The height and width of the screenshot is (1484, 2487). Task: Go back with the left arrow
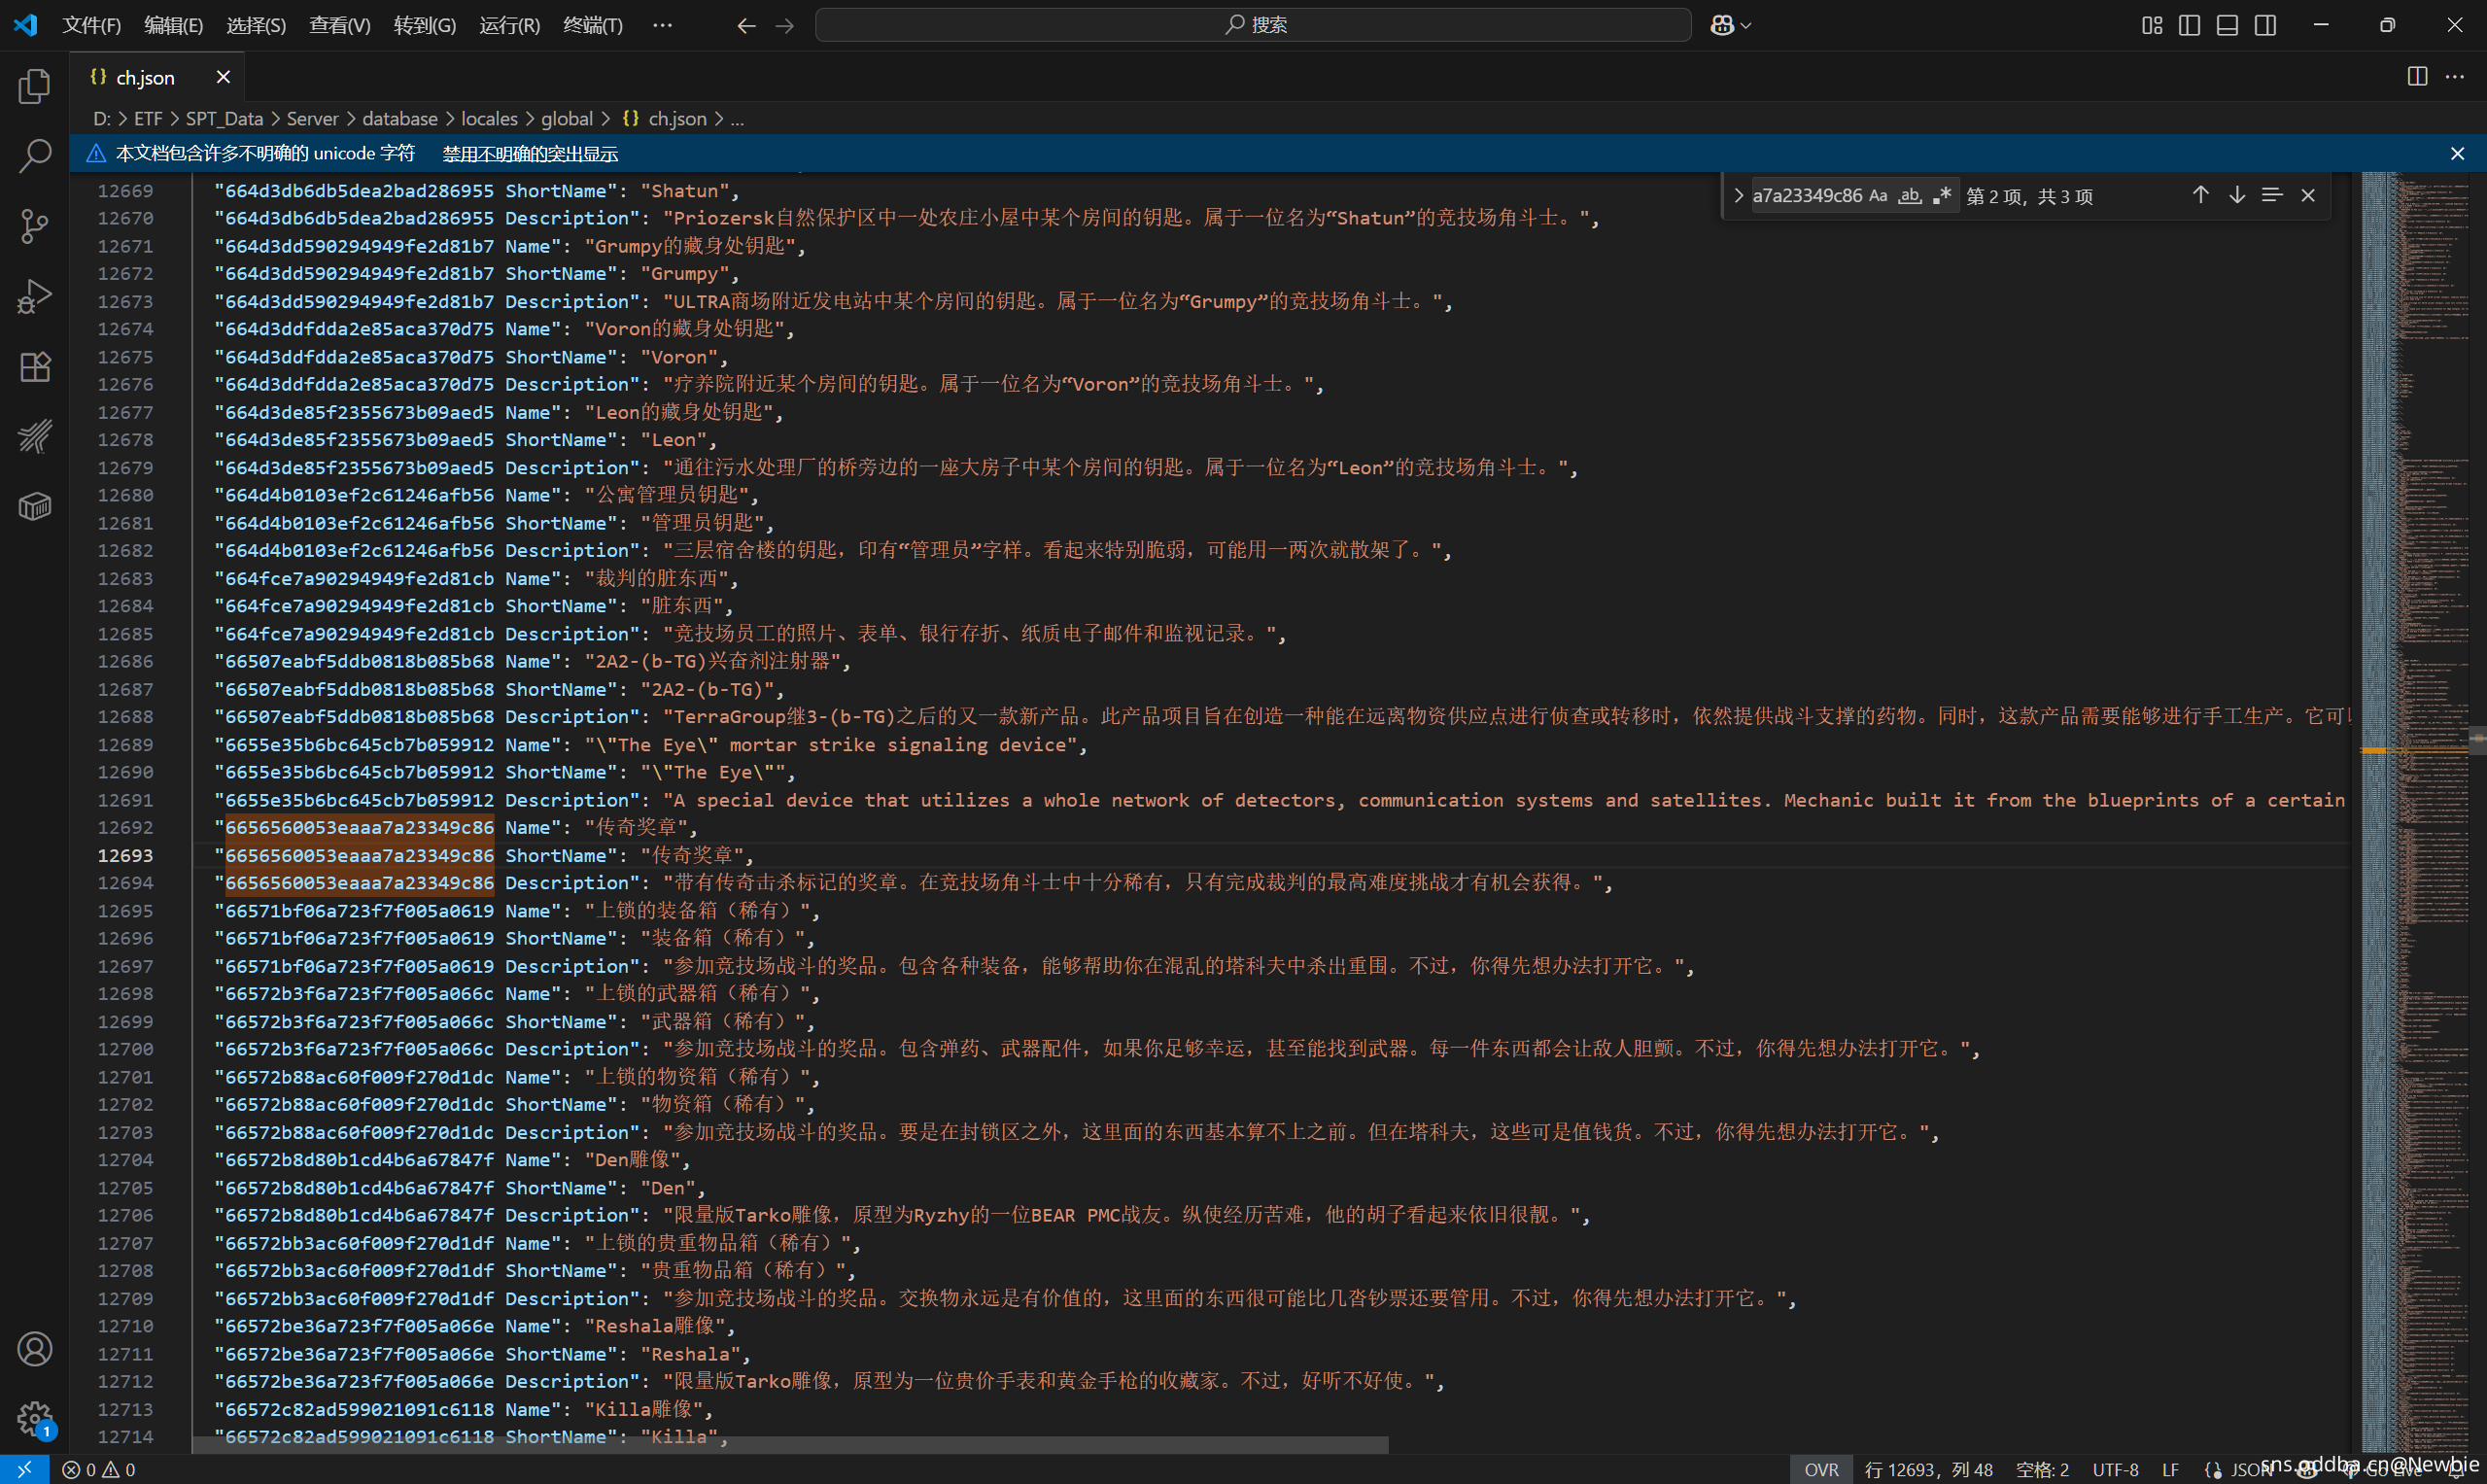(x=746, y=25)
